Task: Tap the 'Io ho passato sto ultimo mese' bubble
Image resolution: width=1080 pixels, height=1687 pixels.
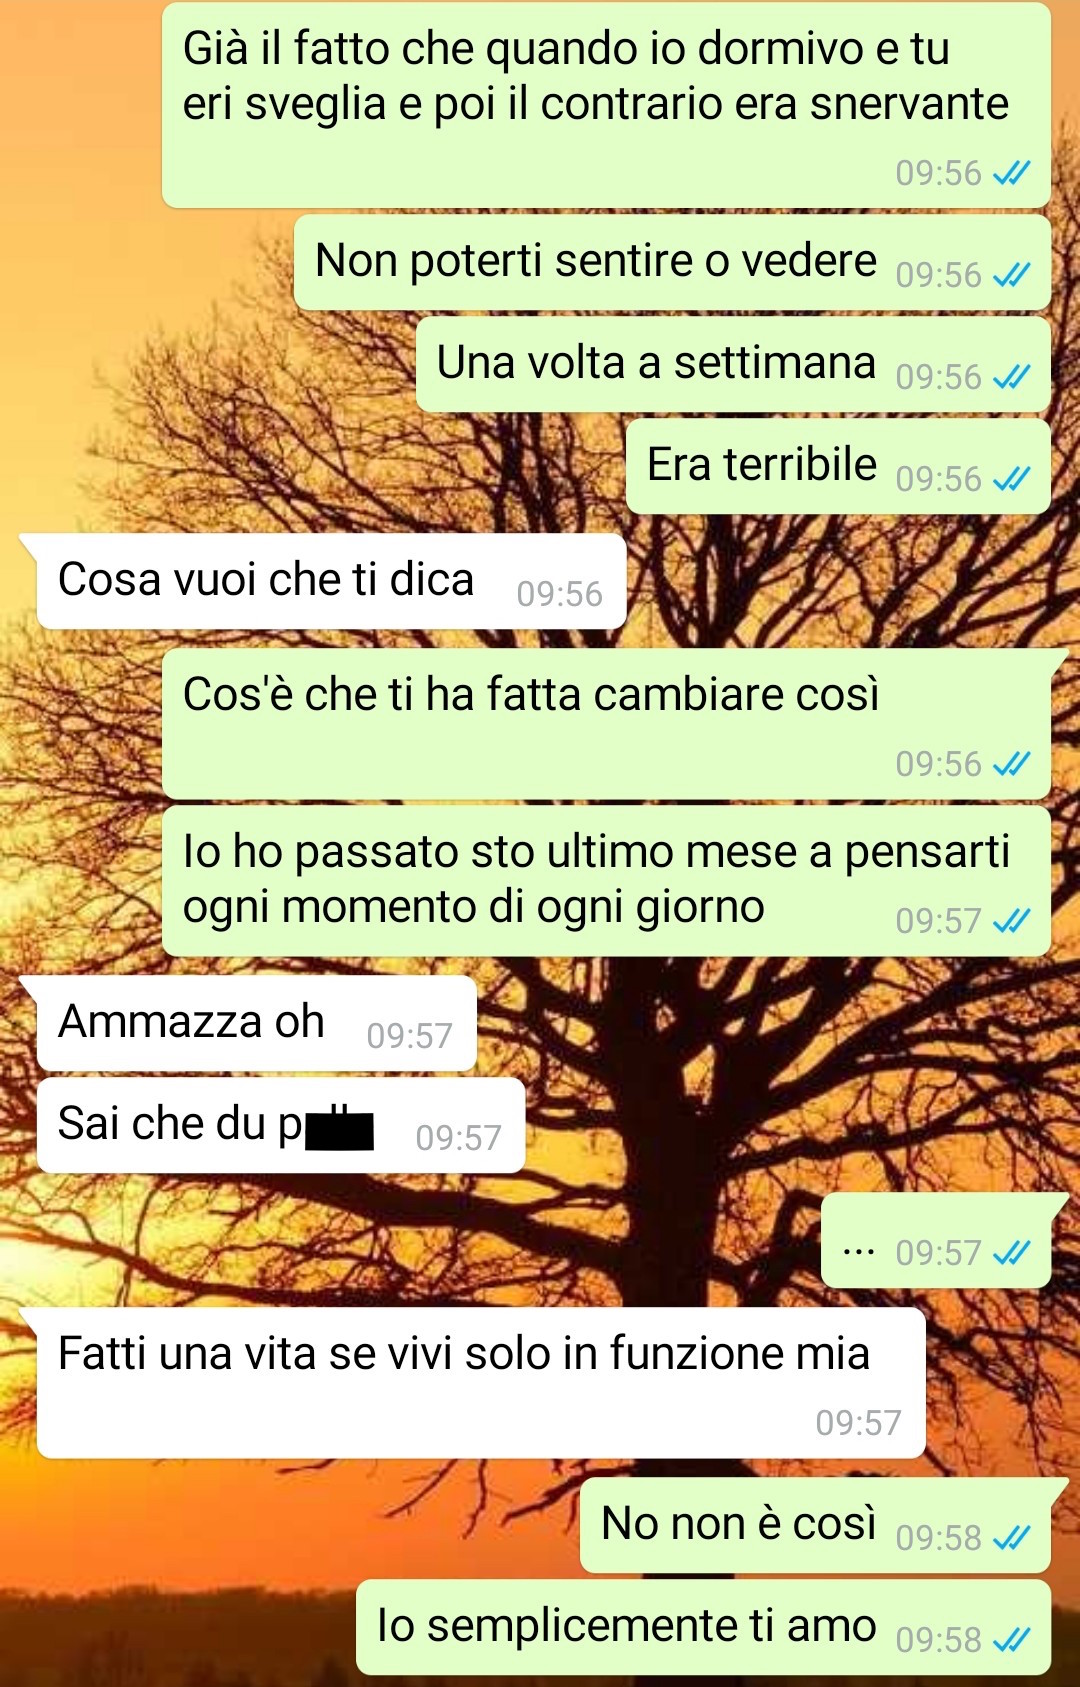Action: click(x=606, y=881)
